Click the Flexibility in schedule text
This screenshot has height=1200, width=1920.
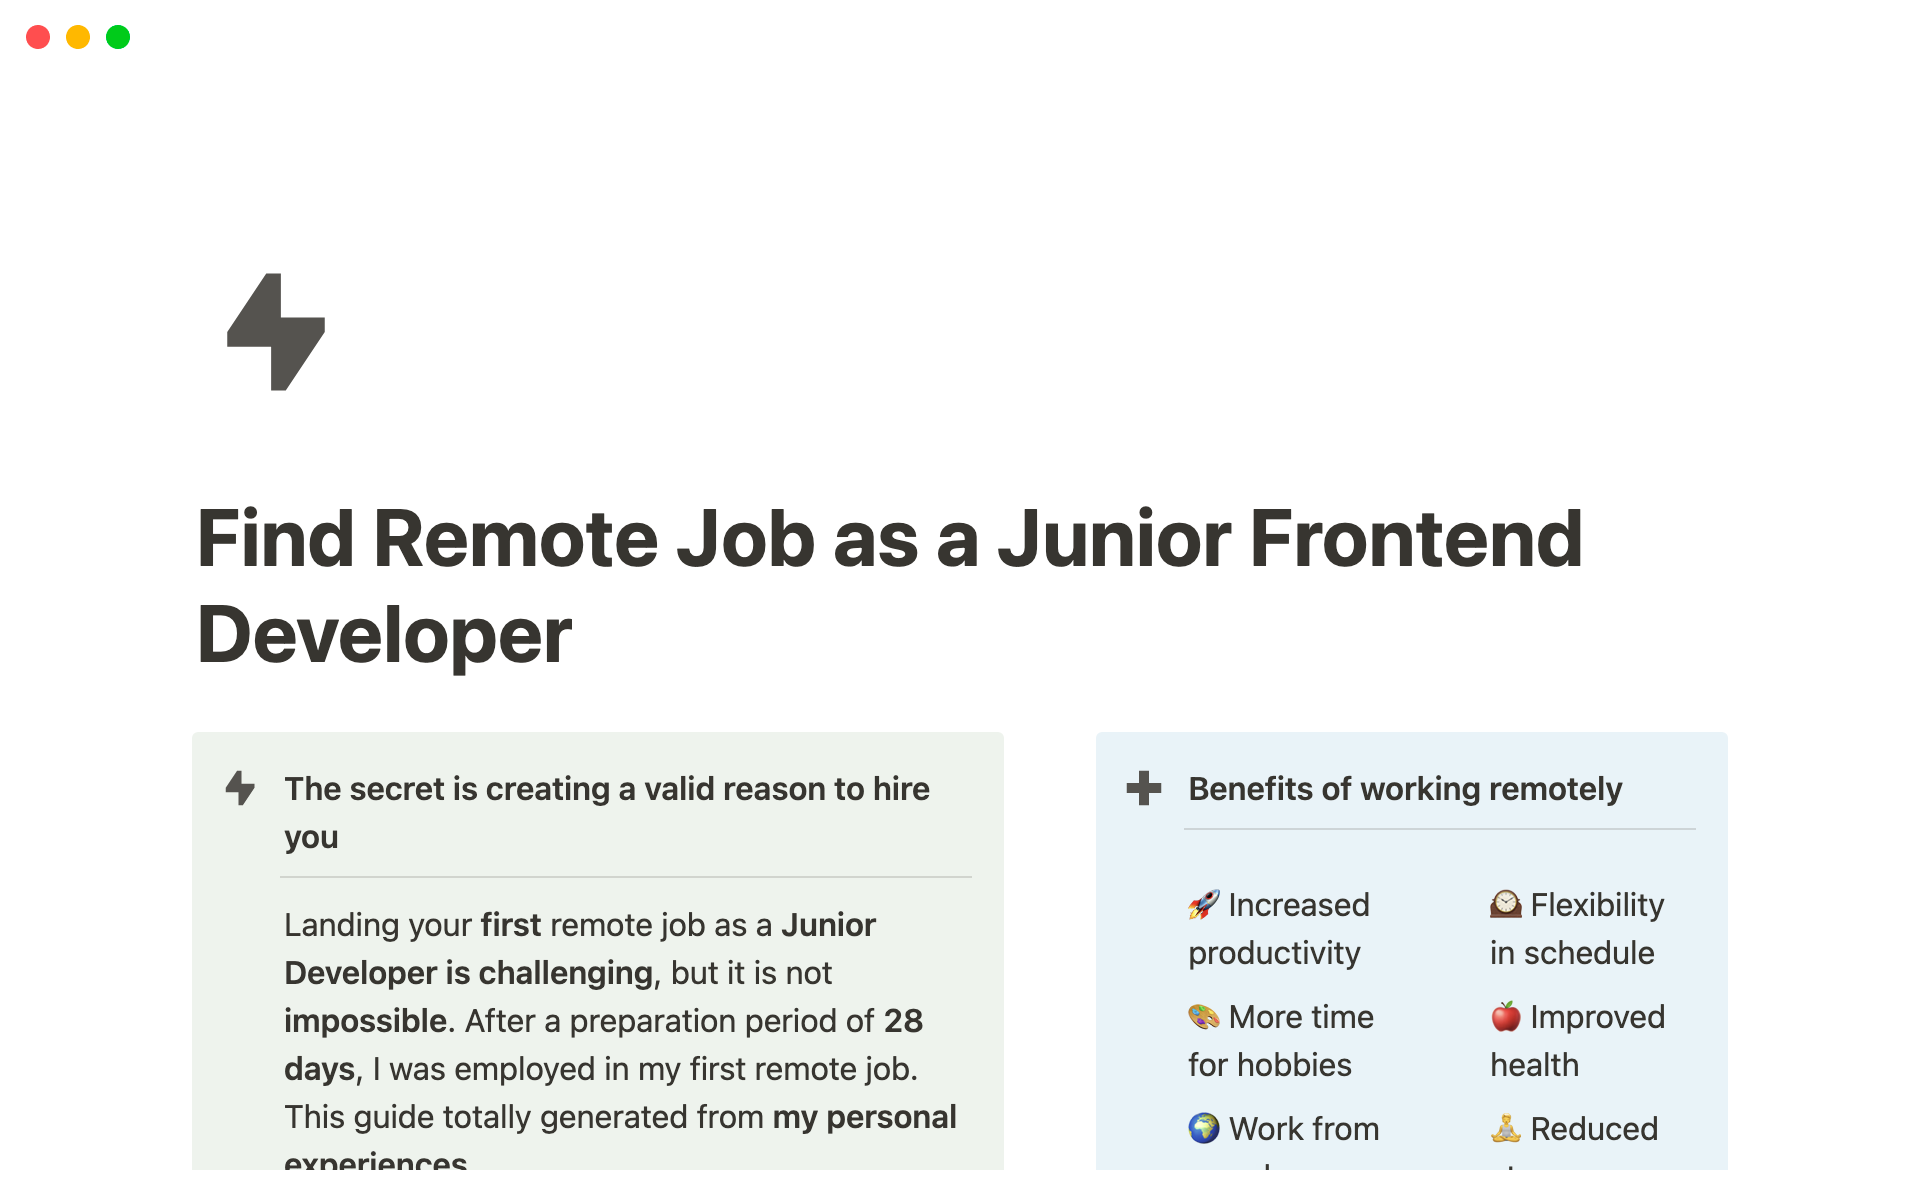pos(1577,929)
